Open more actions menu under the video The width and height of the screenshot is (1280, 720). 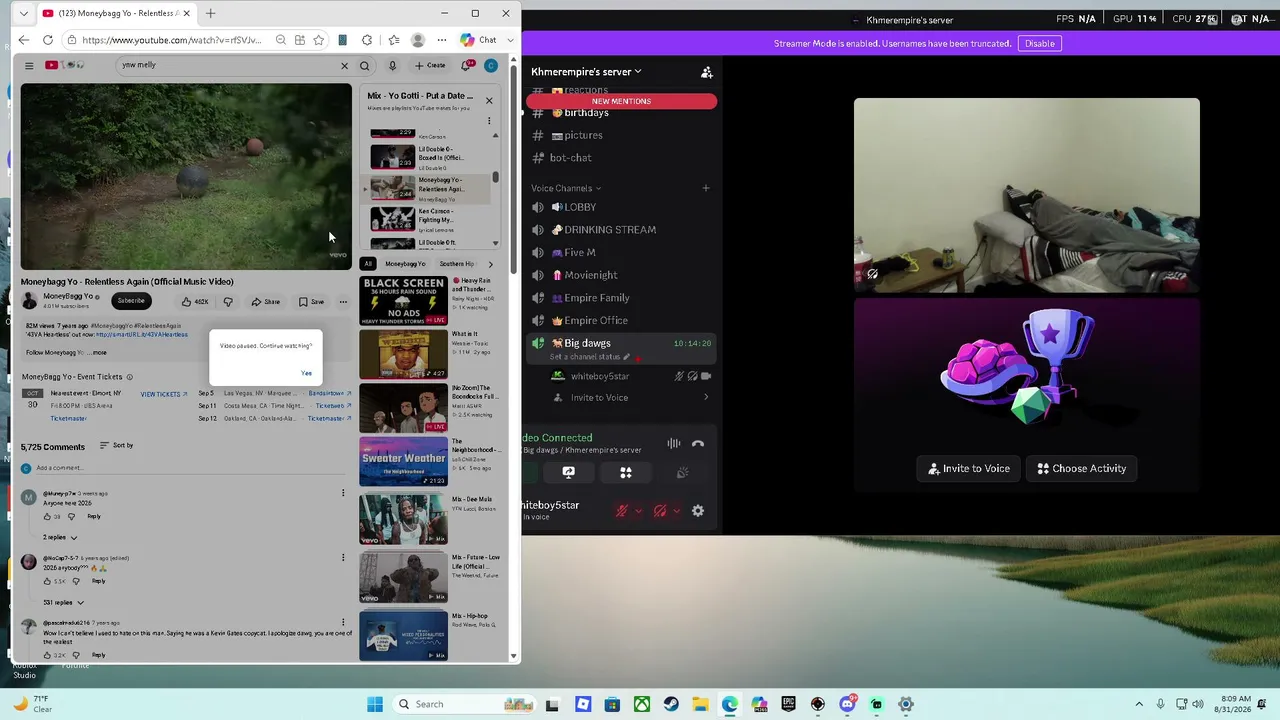343,302
